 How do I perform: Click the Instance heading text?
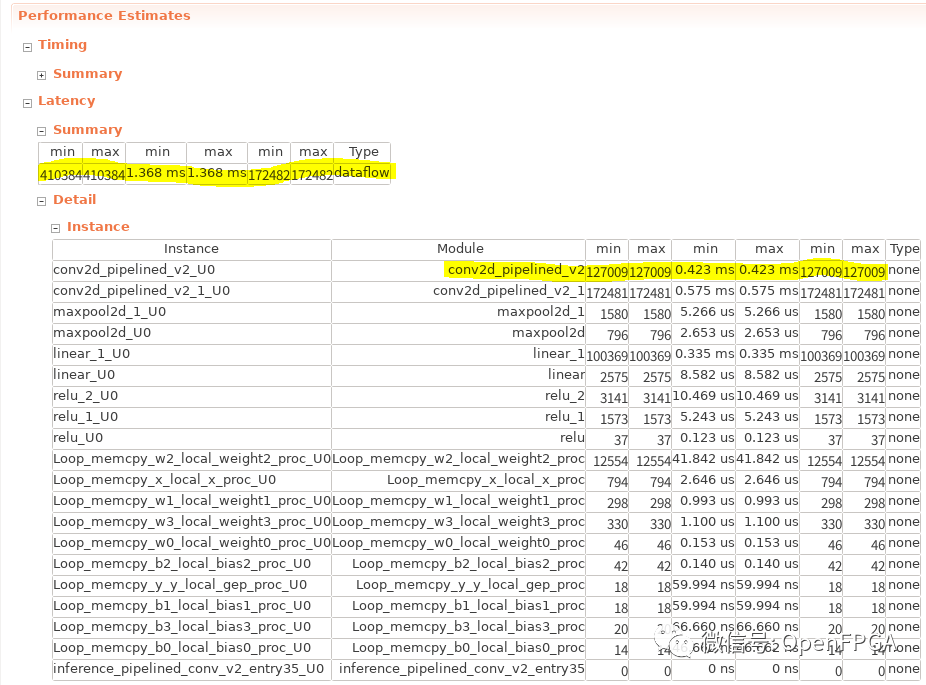(x=98, y=226)
